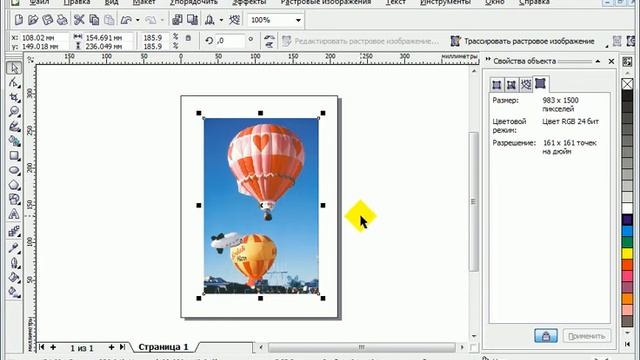640x360 pixels.
Task: Click the application launcher icon
Action: pyautogui.click(x=209, y=20)
